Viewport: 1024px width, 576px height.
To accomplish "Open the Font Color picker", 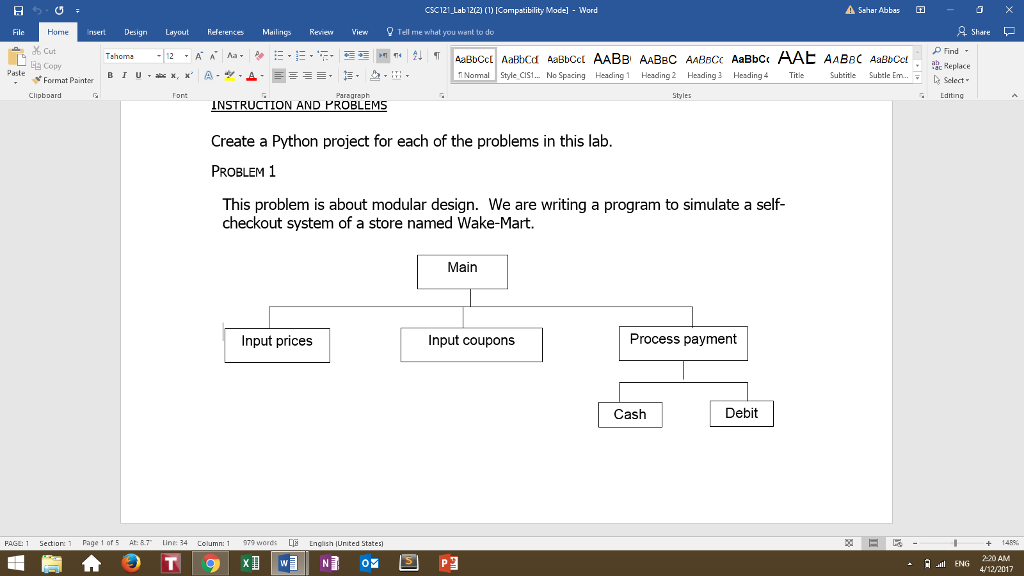I will click(252, 77).
